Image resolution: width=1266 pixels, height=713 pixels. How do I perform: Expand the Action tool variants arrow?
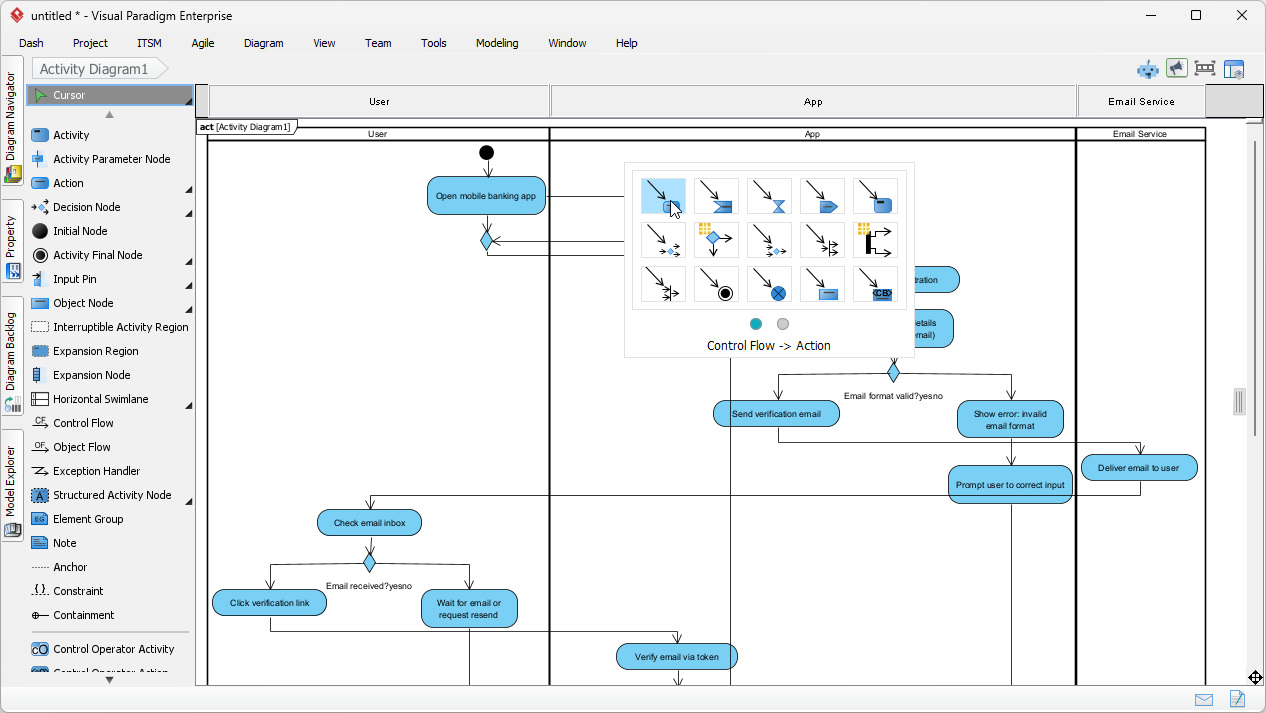pos(189,189)
